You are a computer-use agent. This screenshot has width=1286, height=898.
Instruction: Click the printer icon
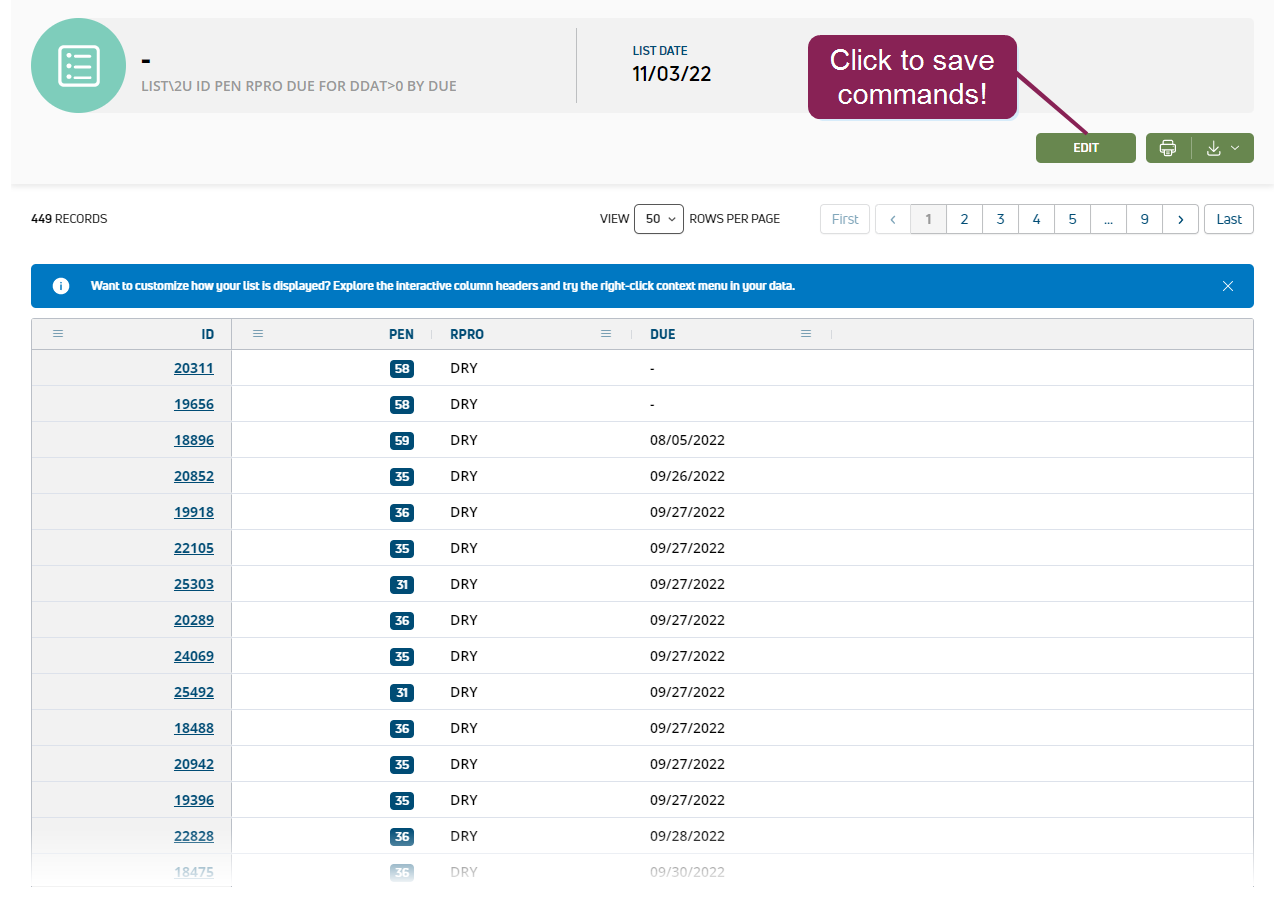click(1167, 148)
